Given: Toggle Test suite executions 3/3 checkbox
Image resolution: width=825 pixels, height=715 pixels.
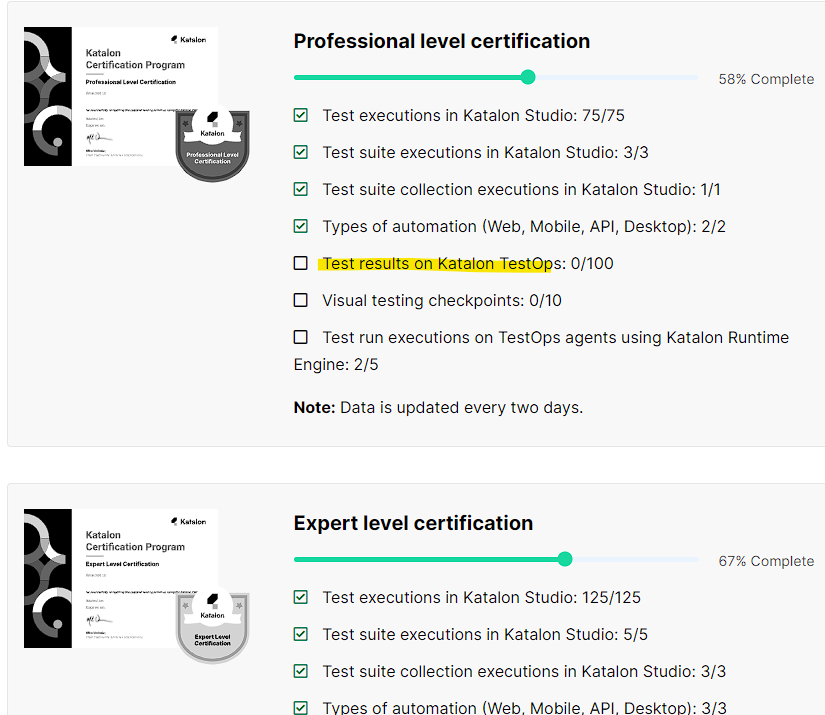Looking at the screenshot, I should click(300, 152).
